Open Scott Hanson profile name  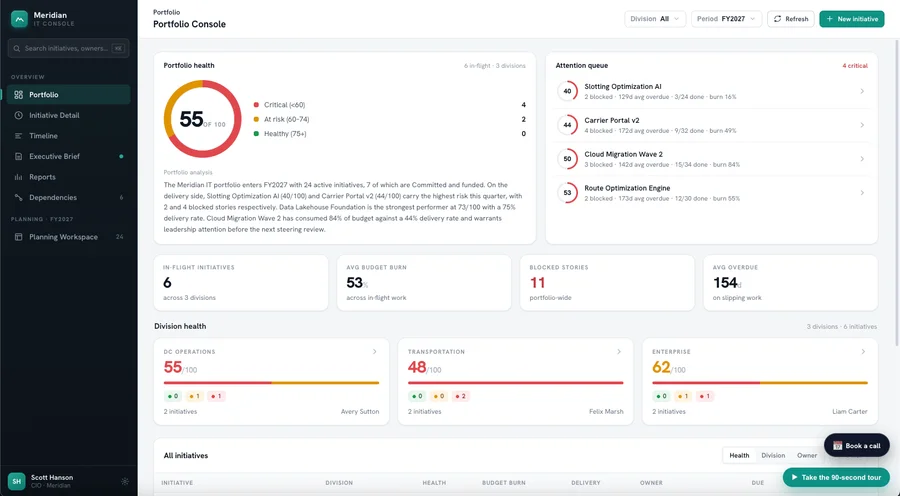[x=52, y=477]
